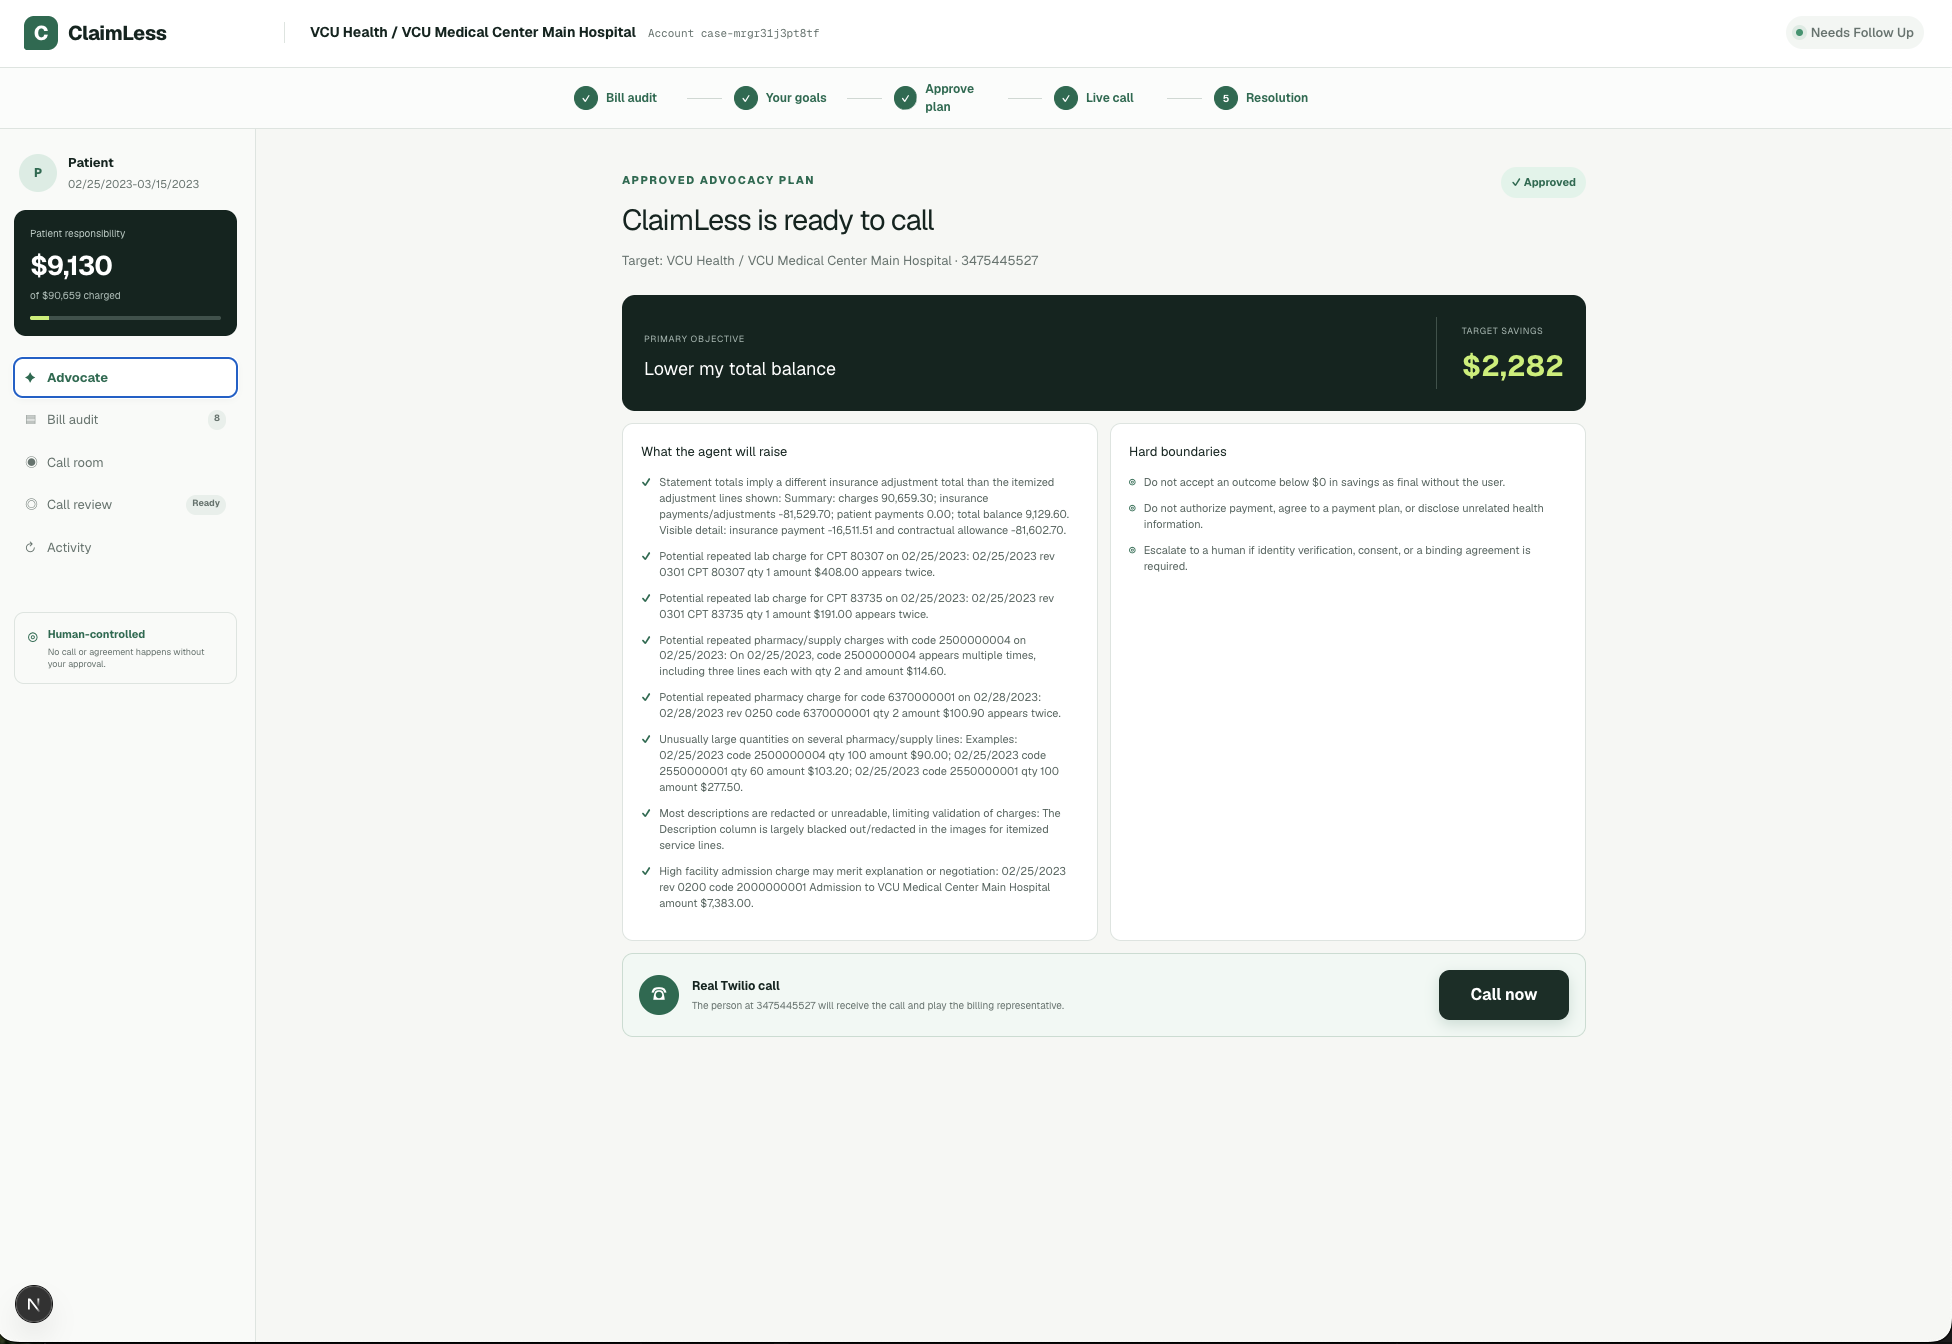Click 'The person at 3475445527' description
Viewport: 1952px width, 1344px height.
click(x=878, y=1006)
